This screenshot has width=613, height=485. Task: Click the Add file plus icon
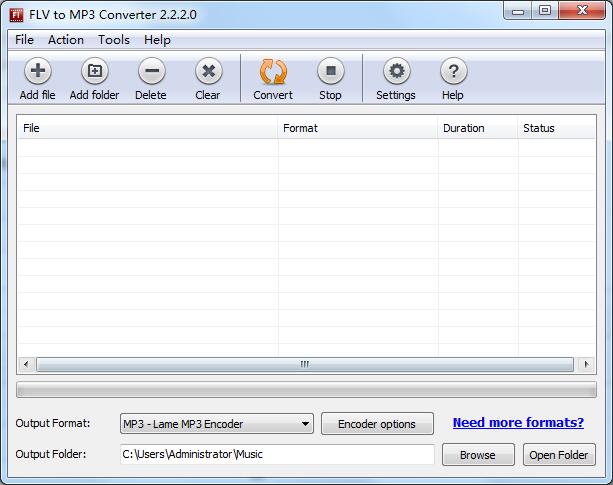pyautogui.click(x=37, y=72)
